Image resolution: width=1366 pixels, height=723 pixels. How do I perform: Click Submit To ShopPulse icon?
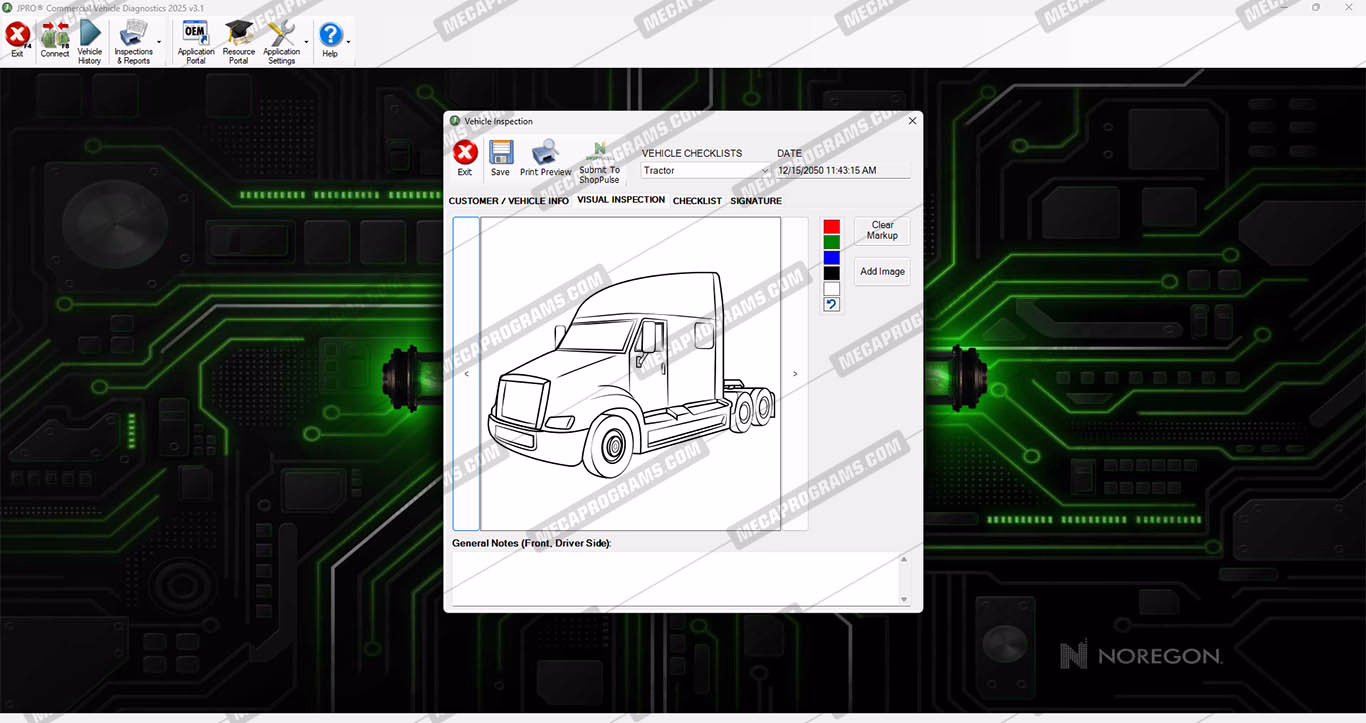click(599, 161)
